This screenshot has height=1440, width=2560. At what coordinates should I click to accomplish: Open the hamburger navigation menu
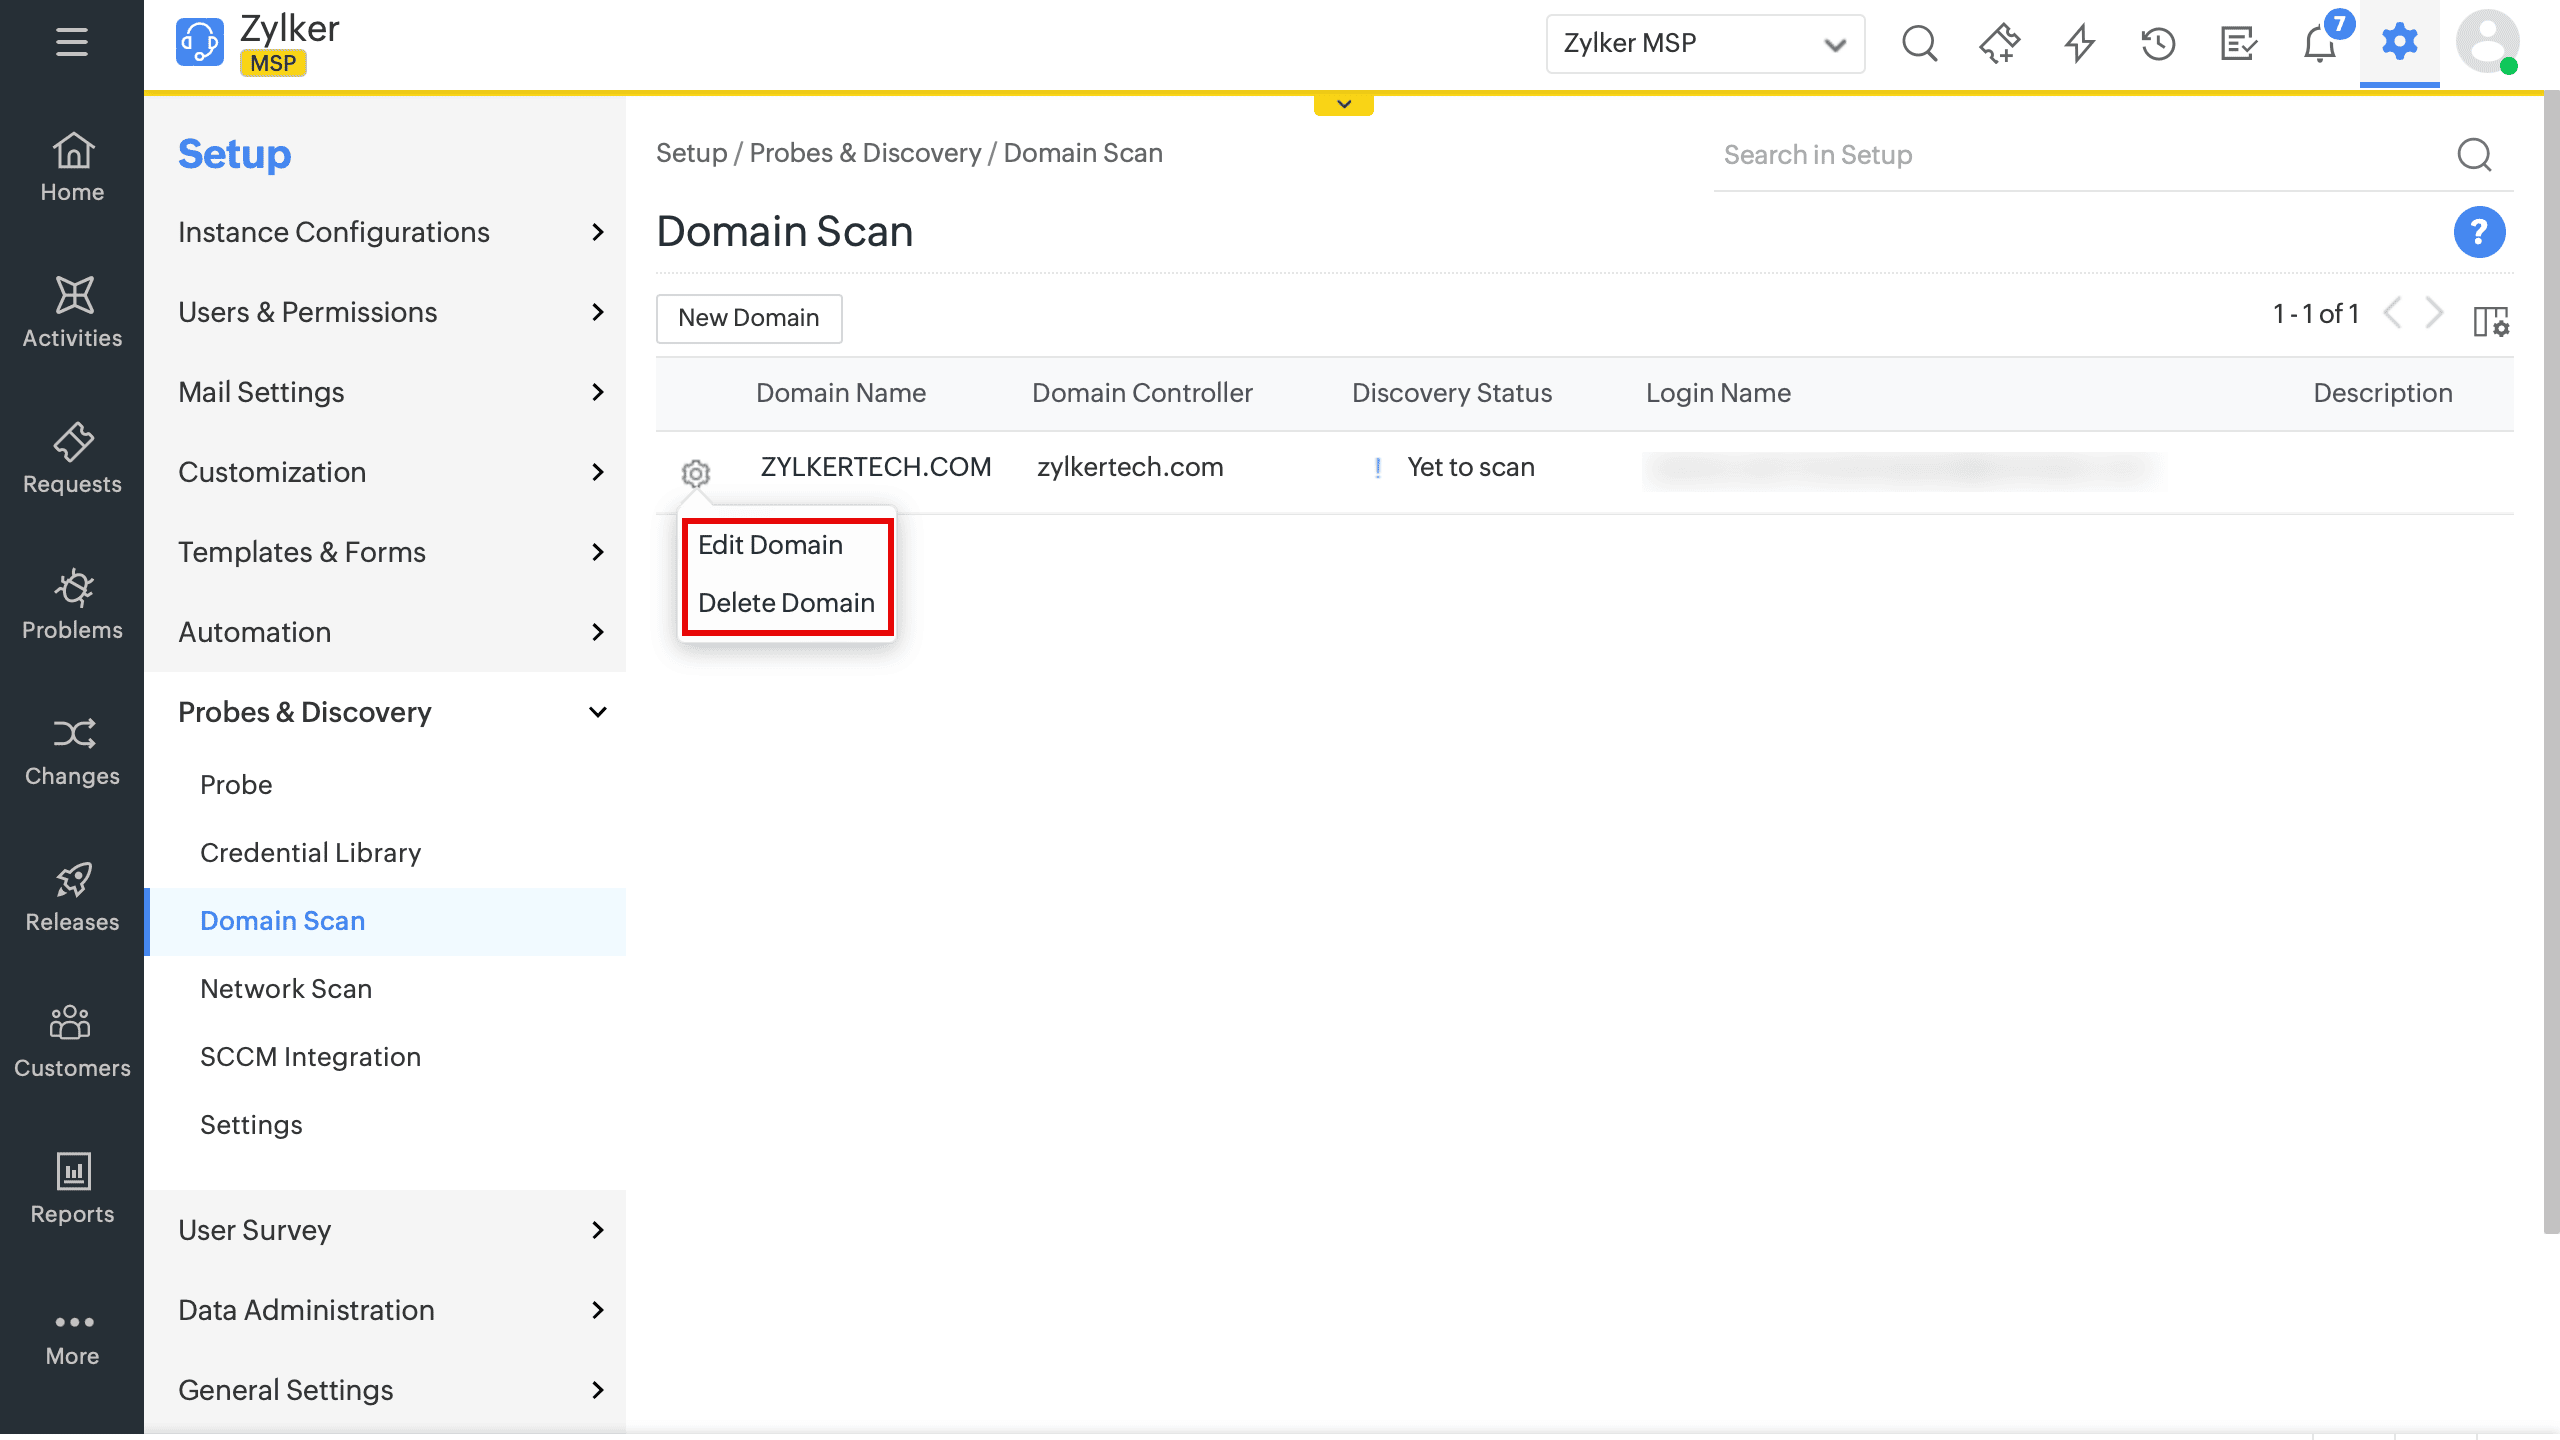click(71, 42)
